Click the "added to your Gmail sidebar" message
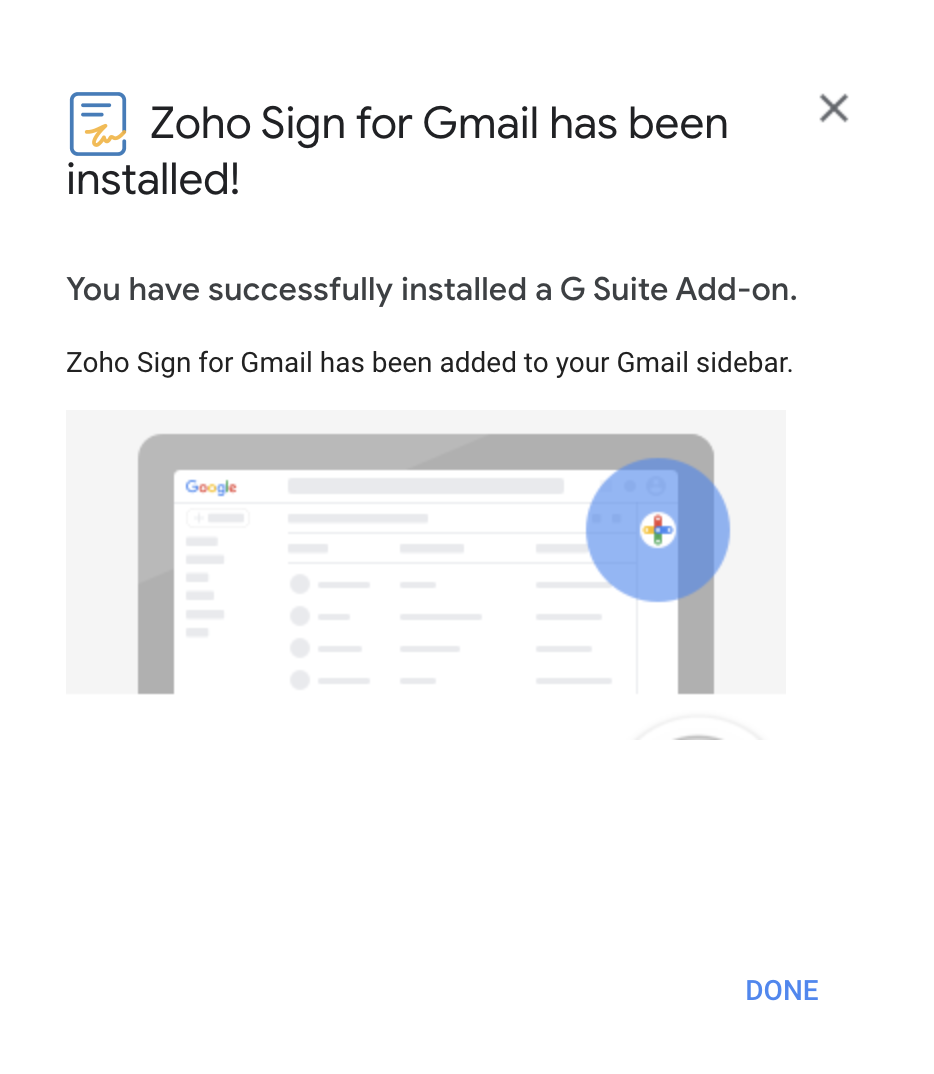This screenshot has height=1074, width=934. tap(429, 362)
